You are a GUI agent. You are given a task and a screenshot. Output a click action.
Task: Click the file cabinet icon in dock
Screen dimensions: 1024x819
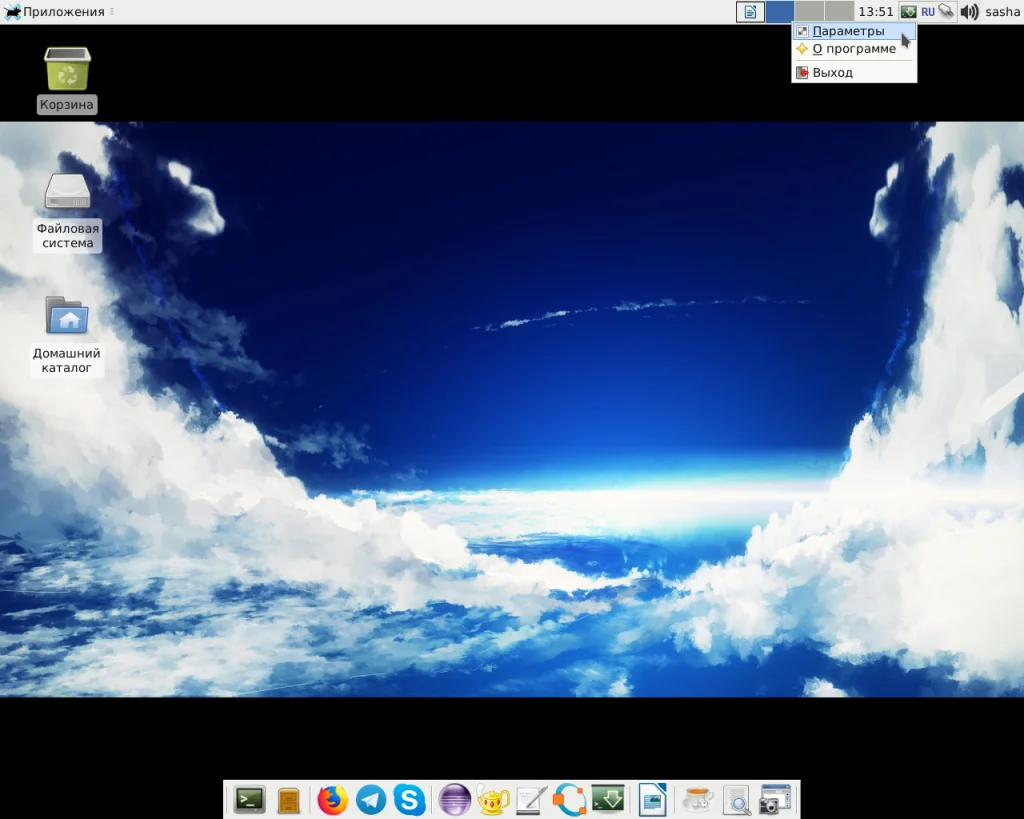point(288,801)
